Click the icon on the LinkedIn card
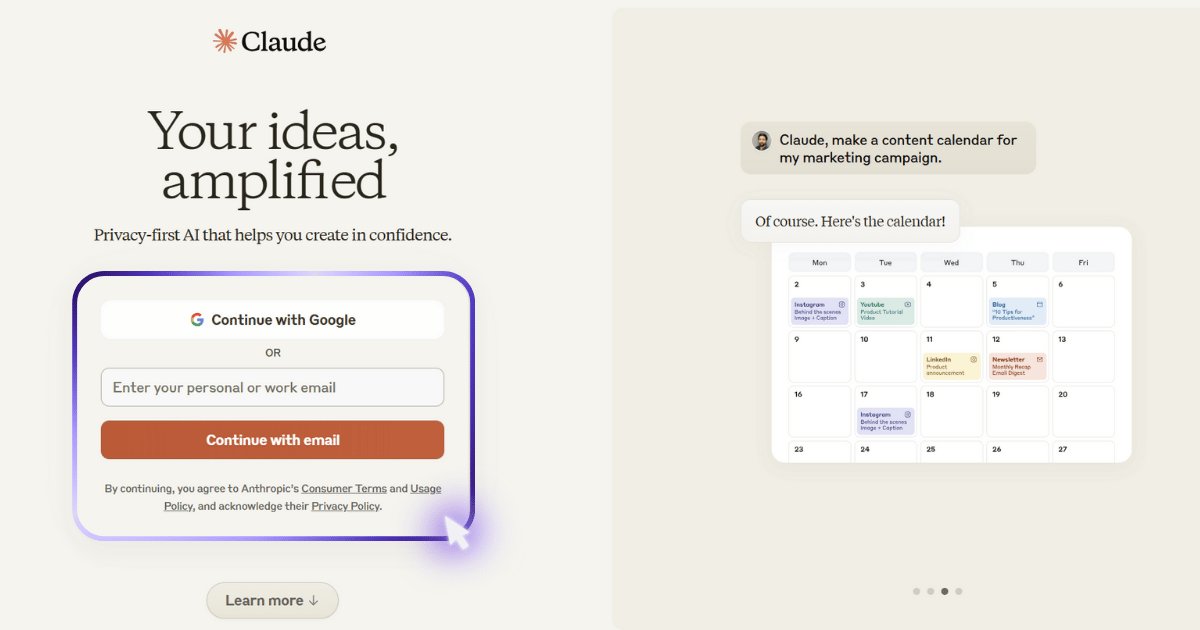This screenshot has height=630, width=1200. [973, 359]
